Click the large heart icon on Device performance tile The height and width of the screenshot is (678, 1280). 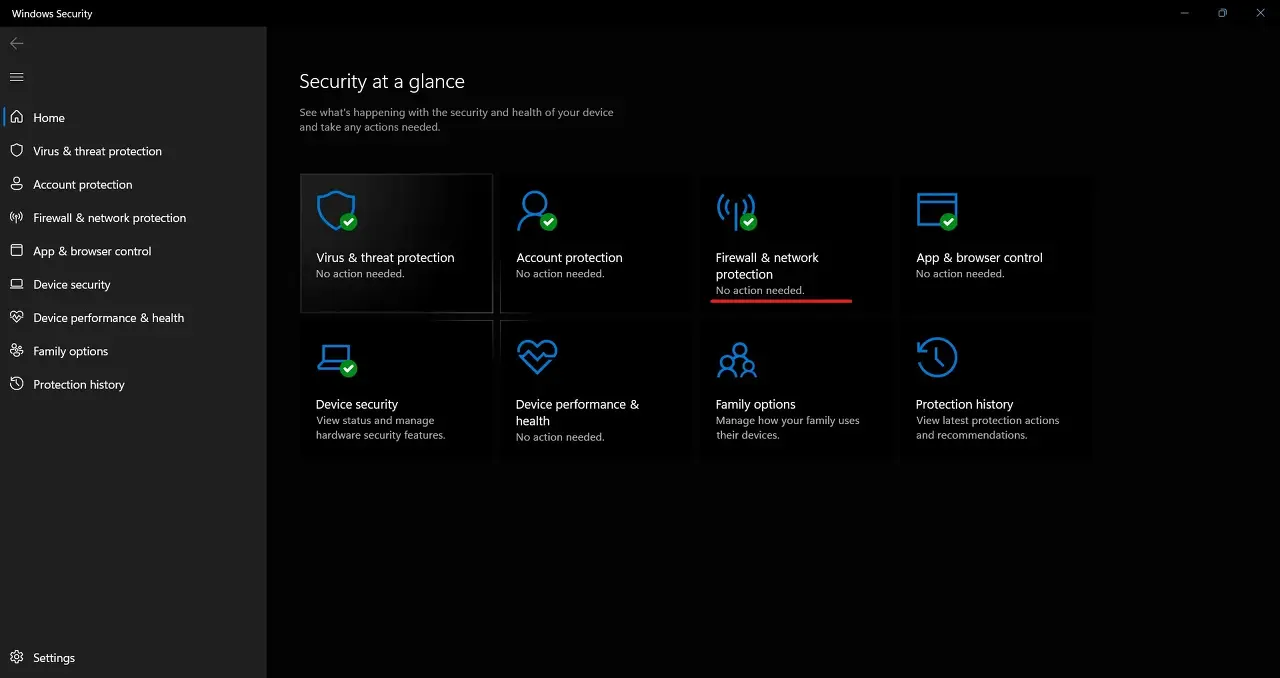point(537,357)
